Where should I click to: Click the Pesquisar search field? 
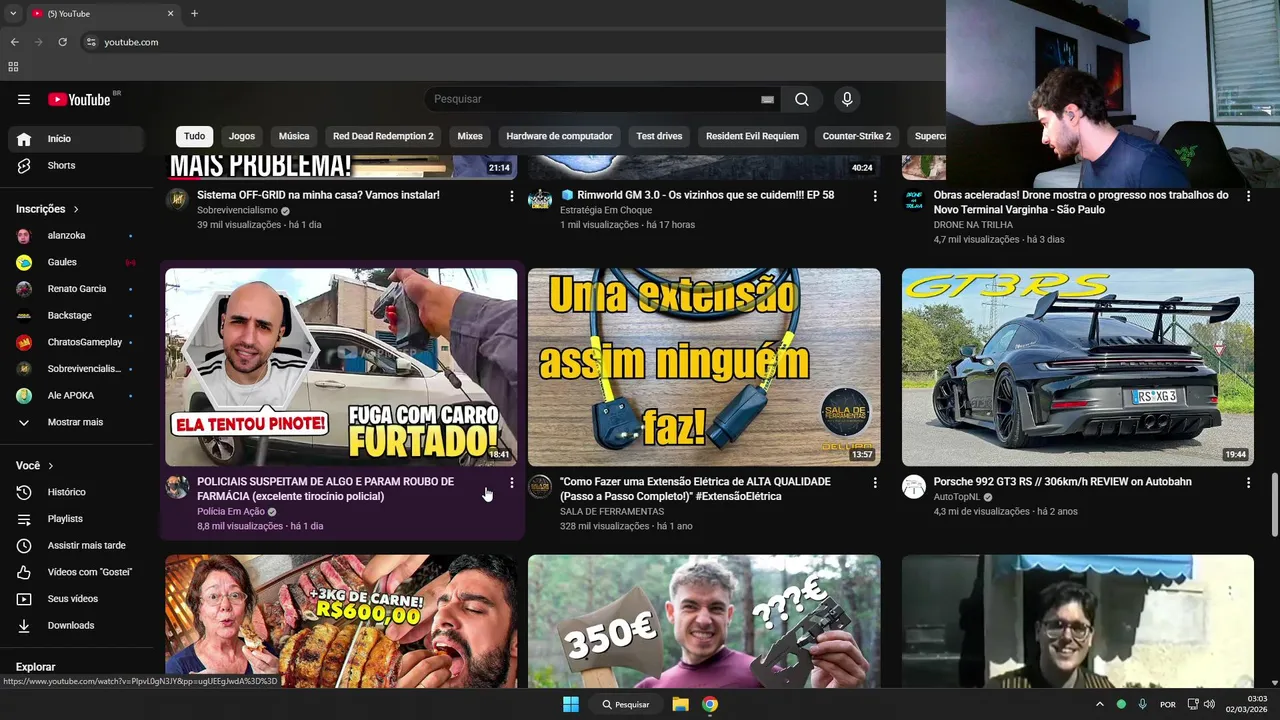(x=595, y=99)
